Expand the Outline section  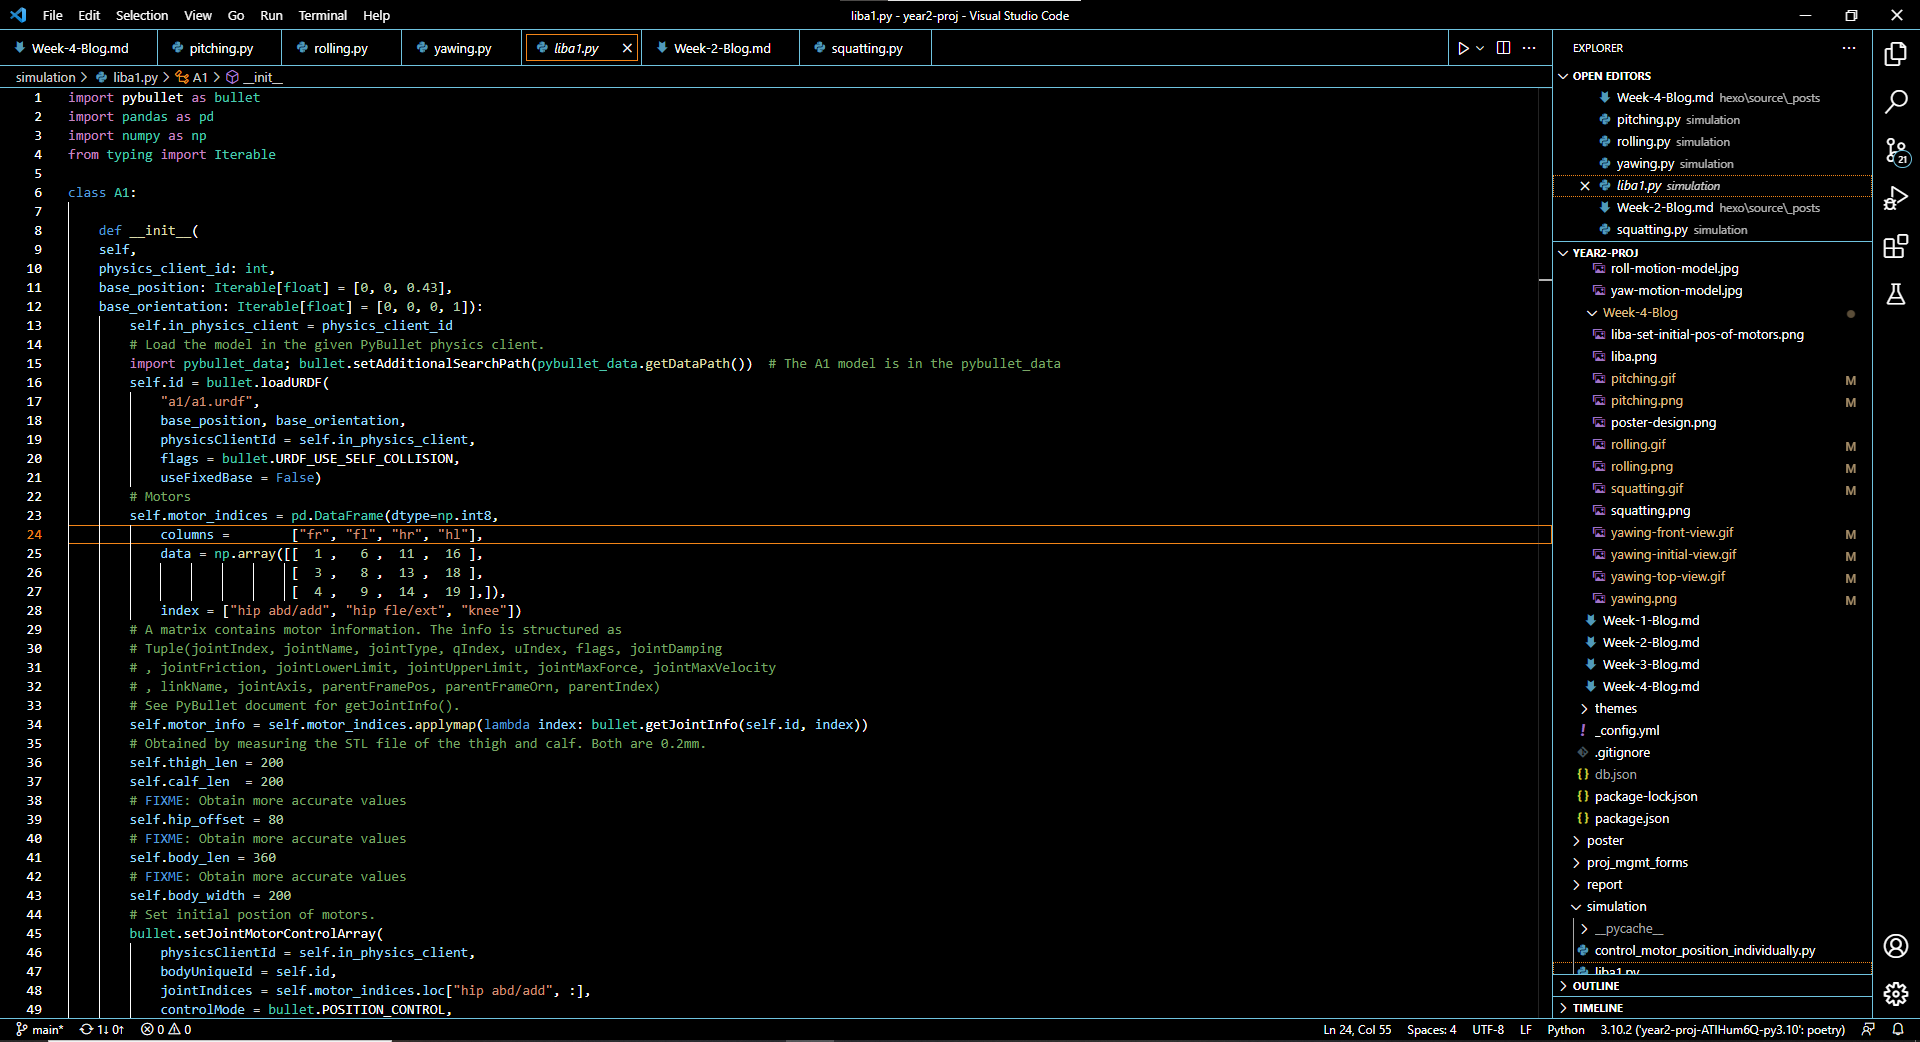point(1595,986)
